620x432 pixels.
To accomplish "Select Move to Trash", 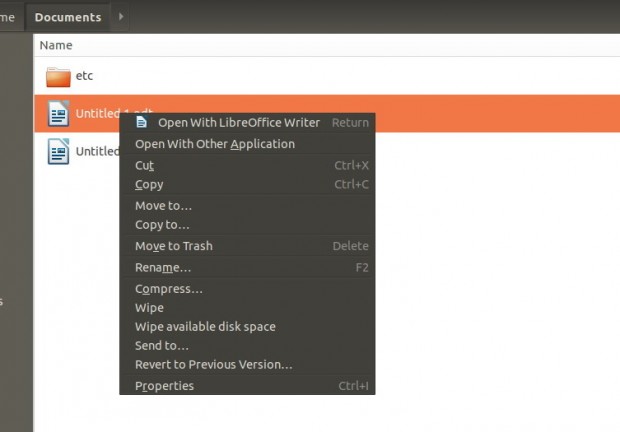I will 173,246.
